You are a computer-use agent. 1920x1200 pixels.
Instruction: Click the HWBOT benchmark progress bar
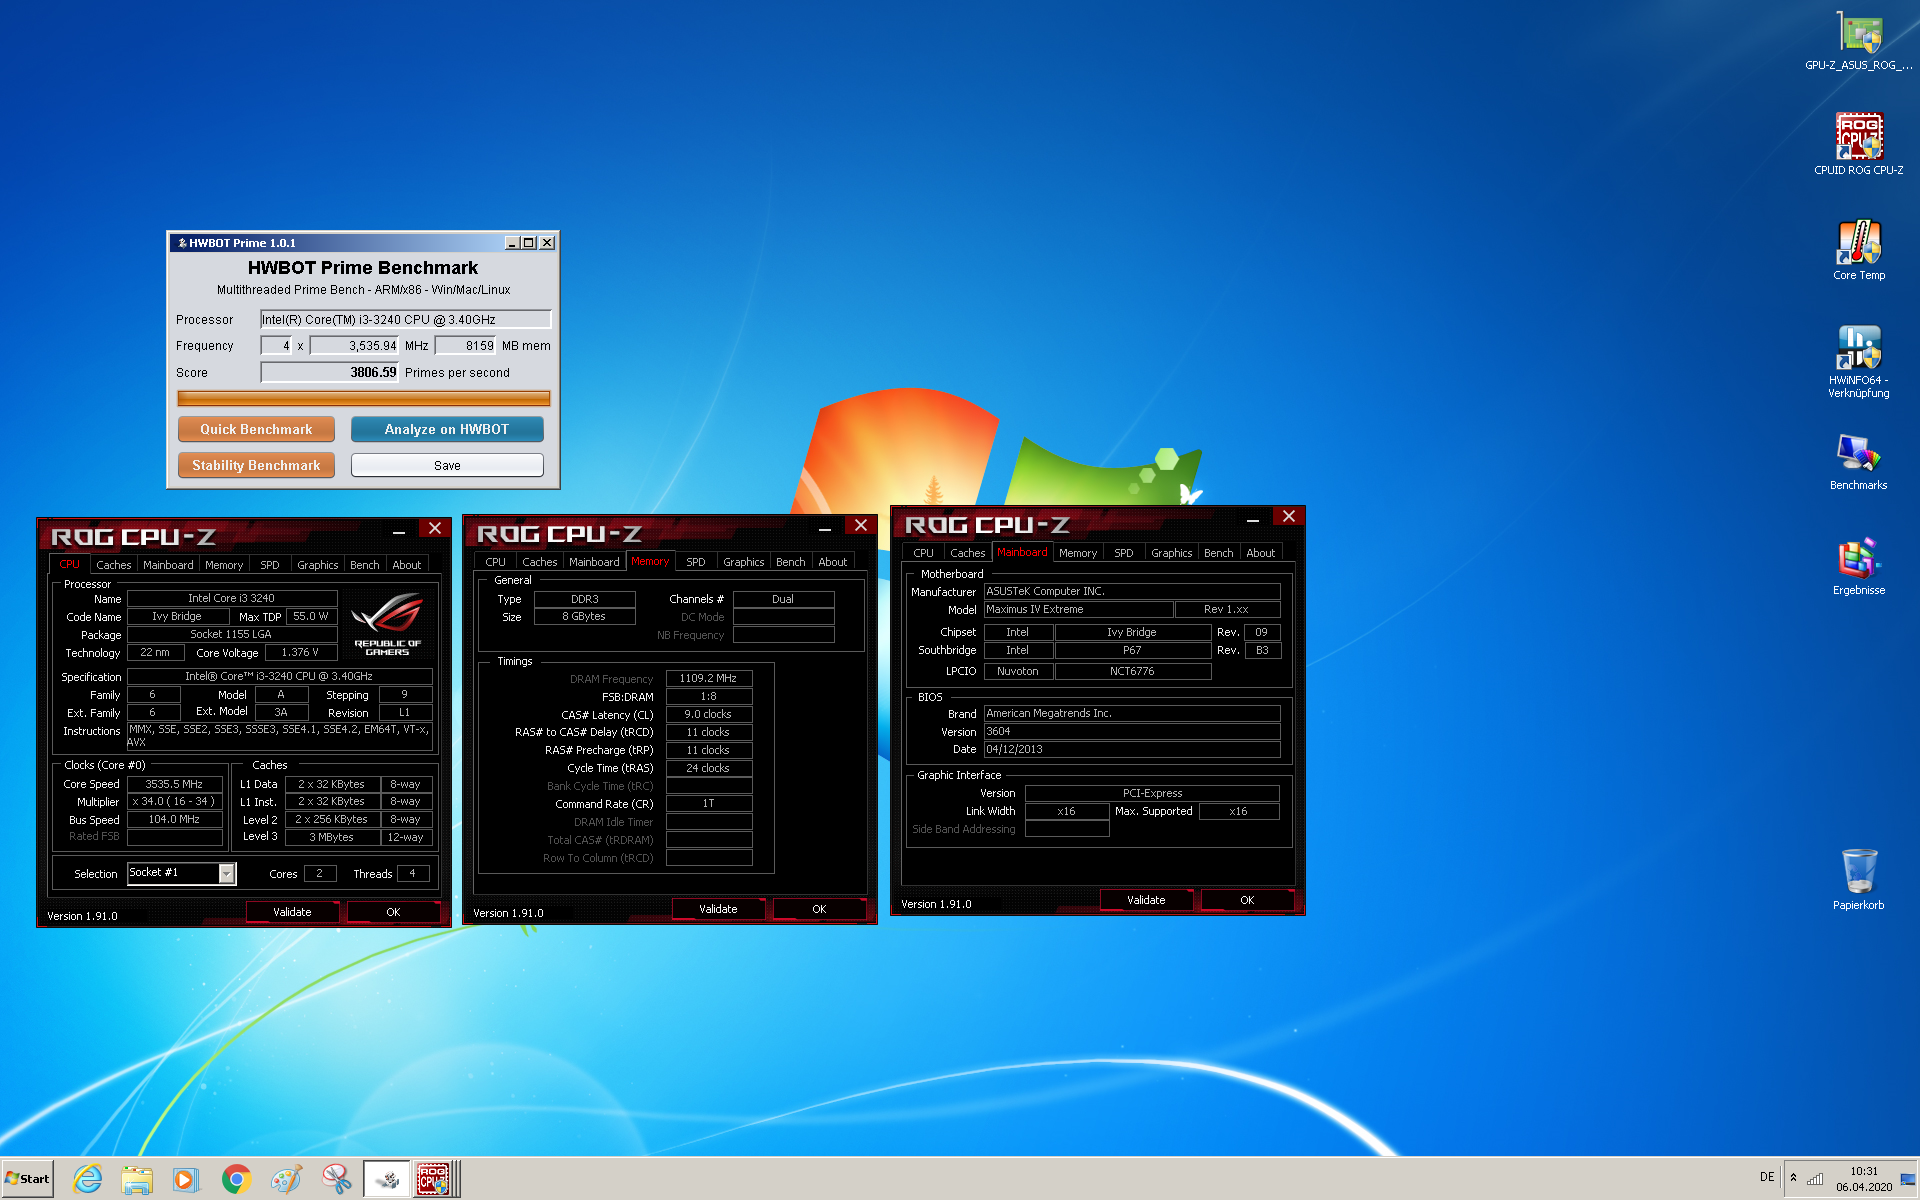point(364,398)
